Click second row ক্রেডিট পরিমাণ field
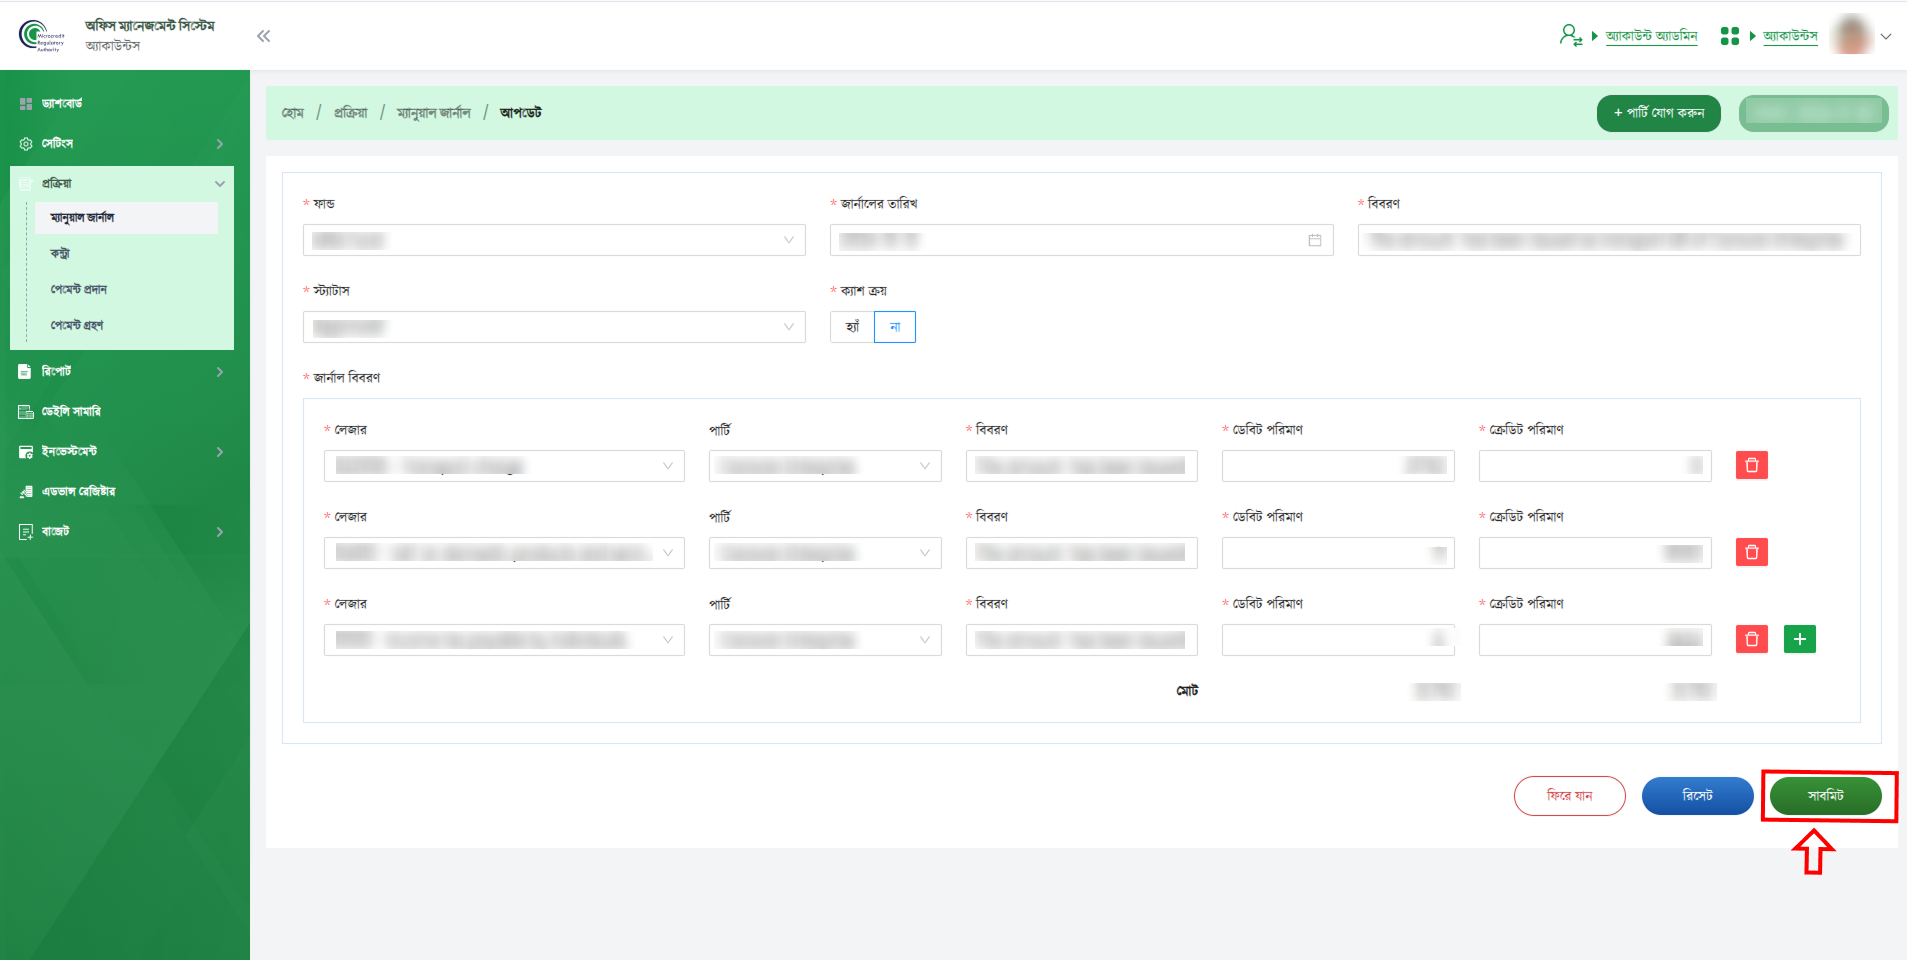 pyautogui.click(x=1595, y=553)
